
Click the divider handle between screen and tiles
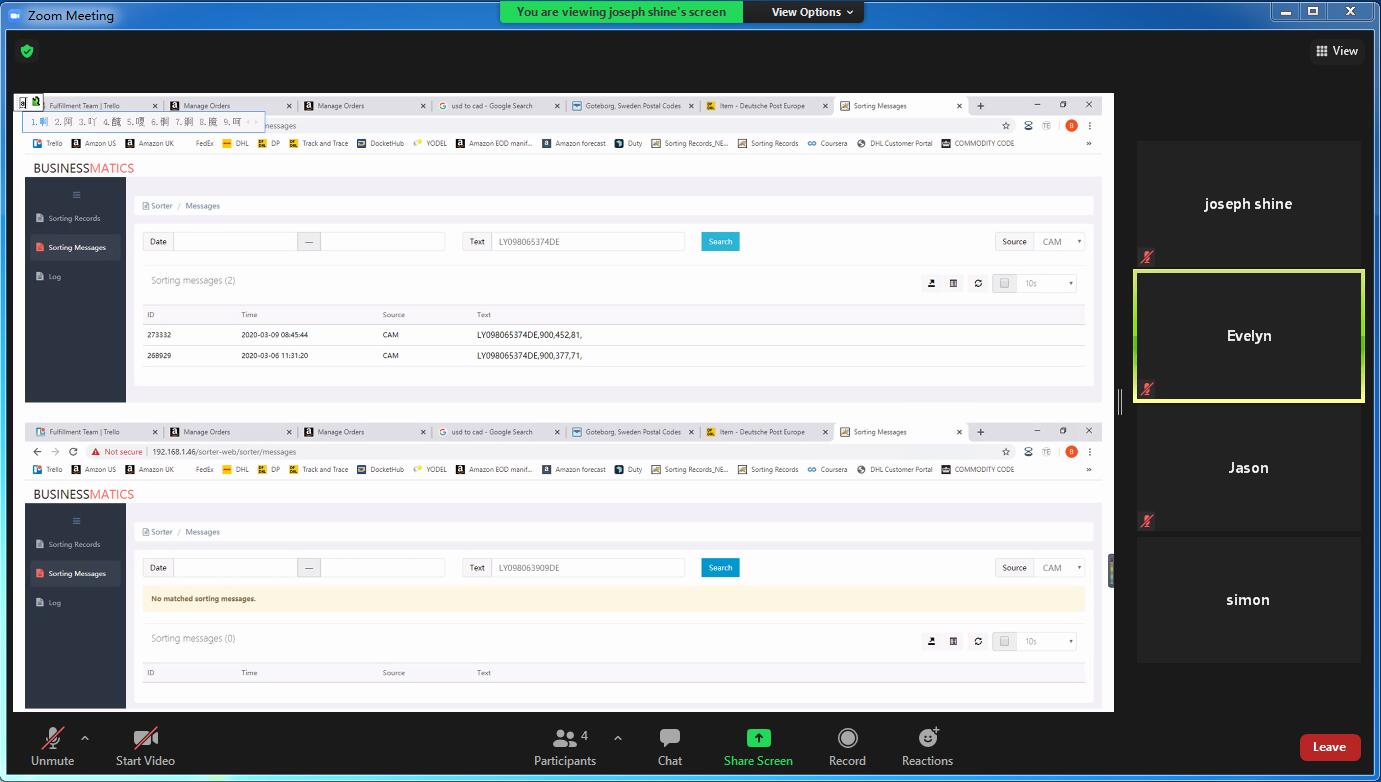[x=1119, y=401]
